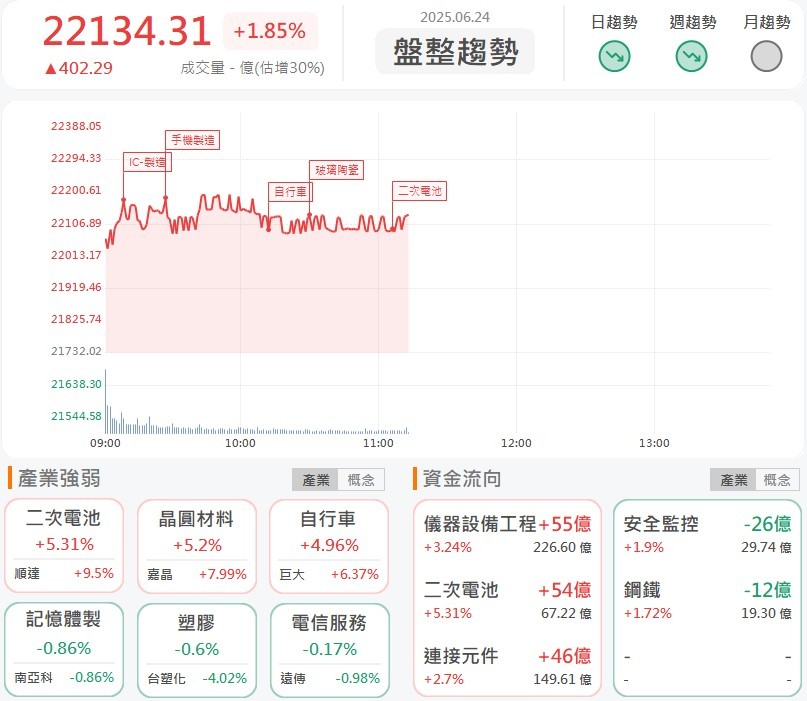
Task: Click stock 嘉晶 +7.99% row
Action: 197,574
